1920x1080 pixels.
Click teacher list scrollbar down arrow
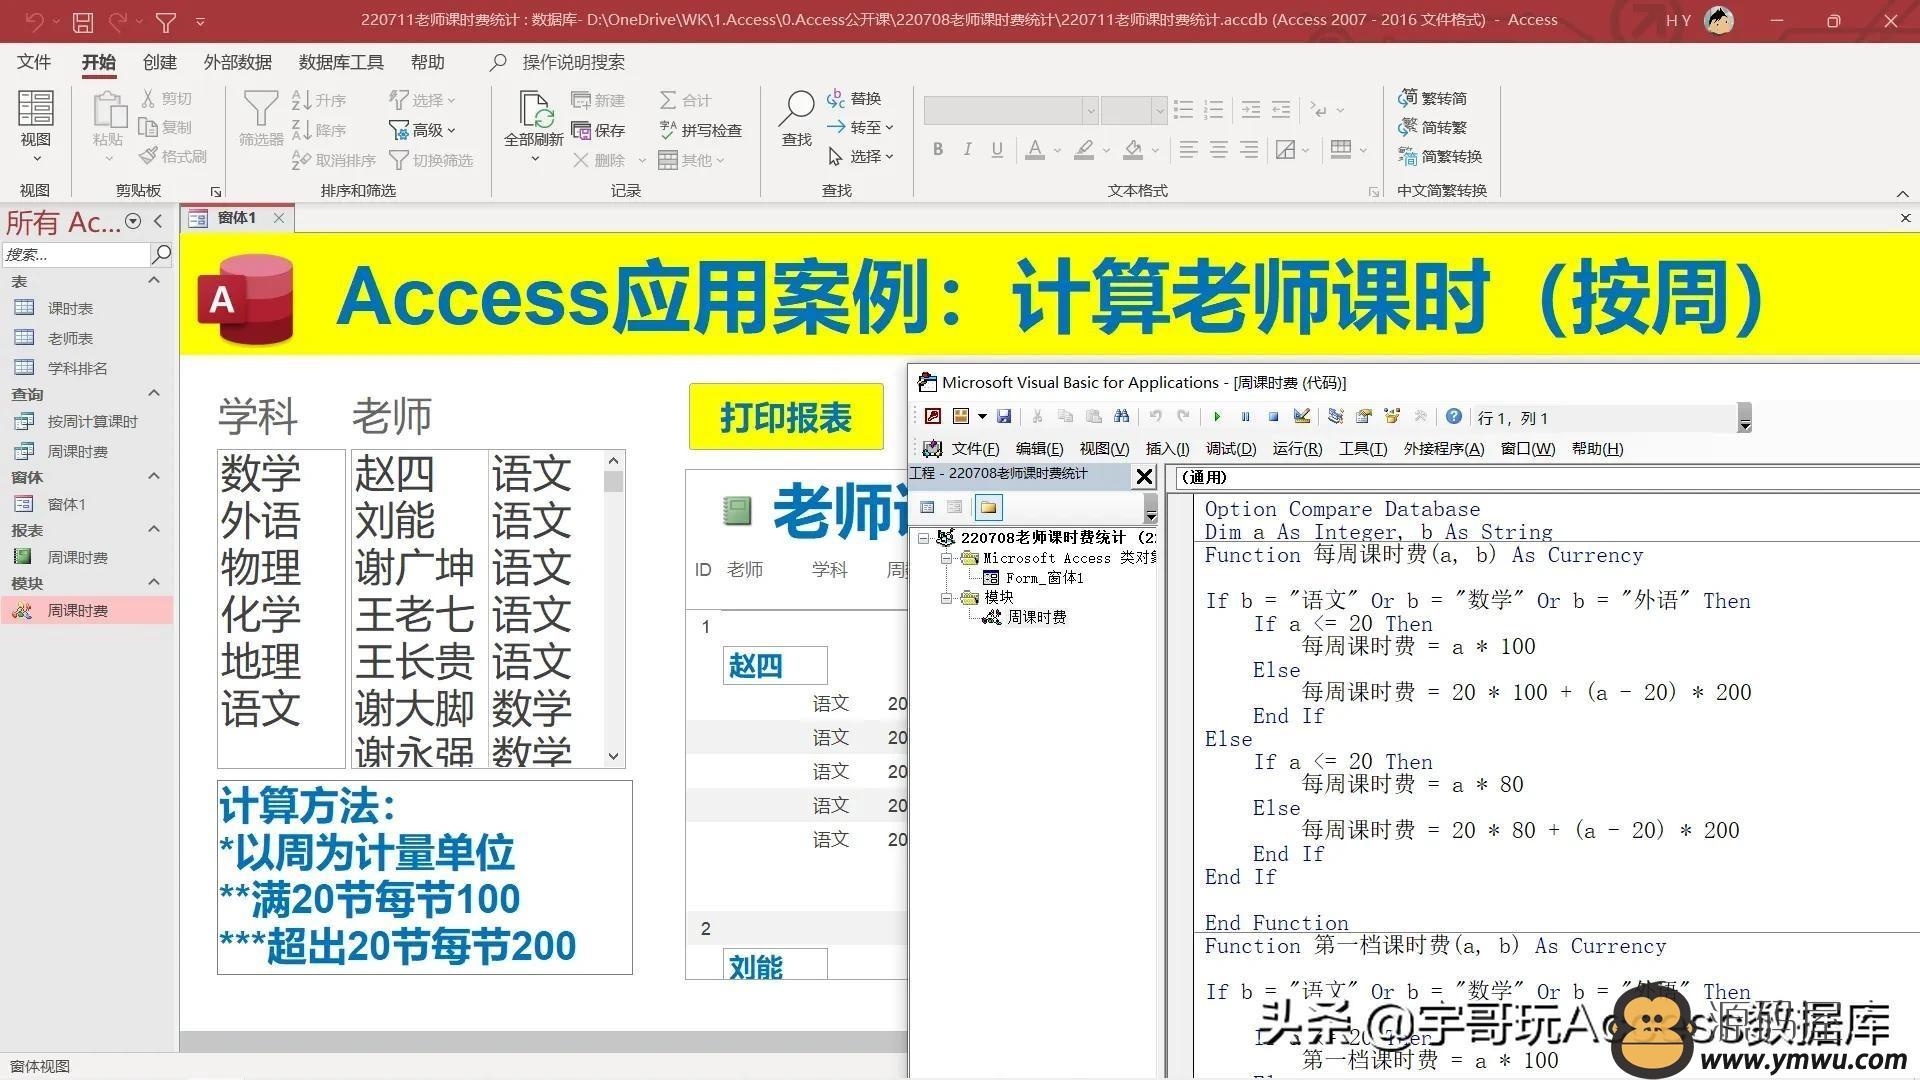click(614, 757)
